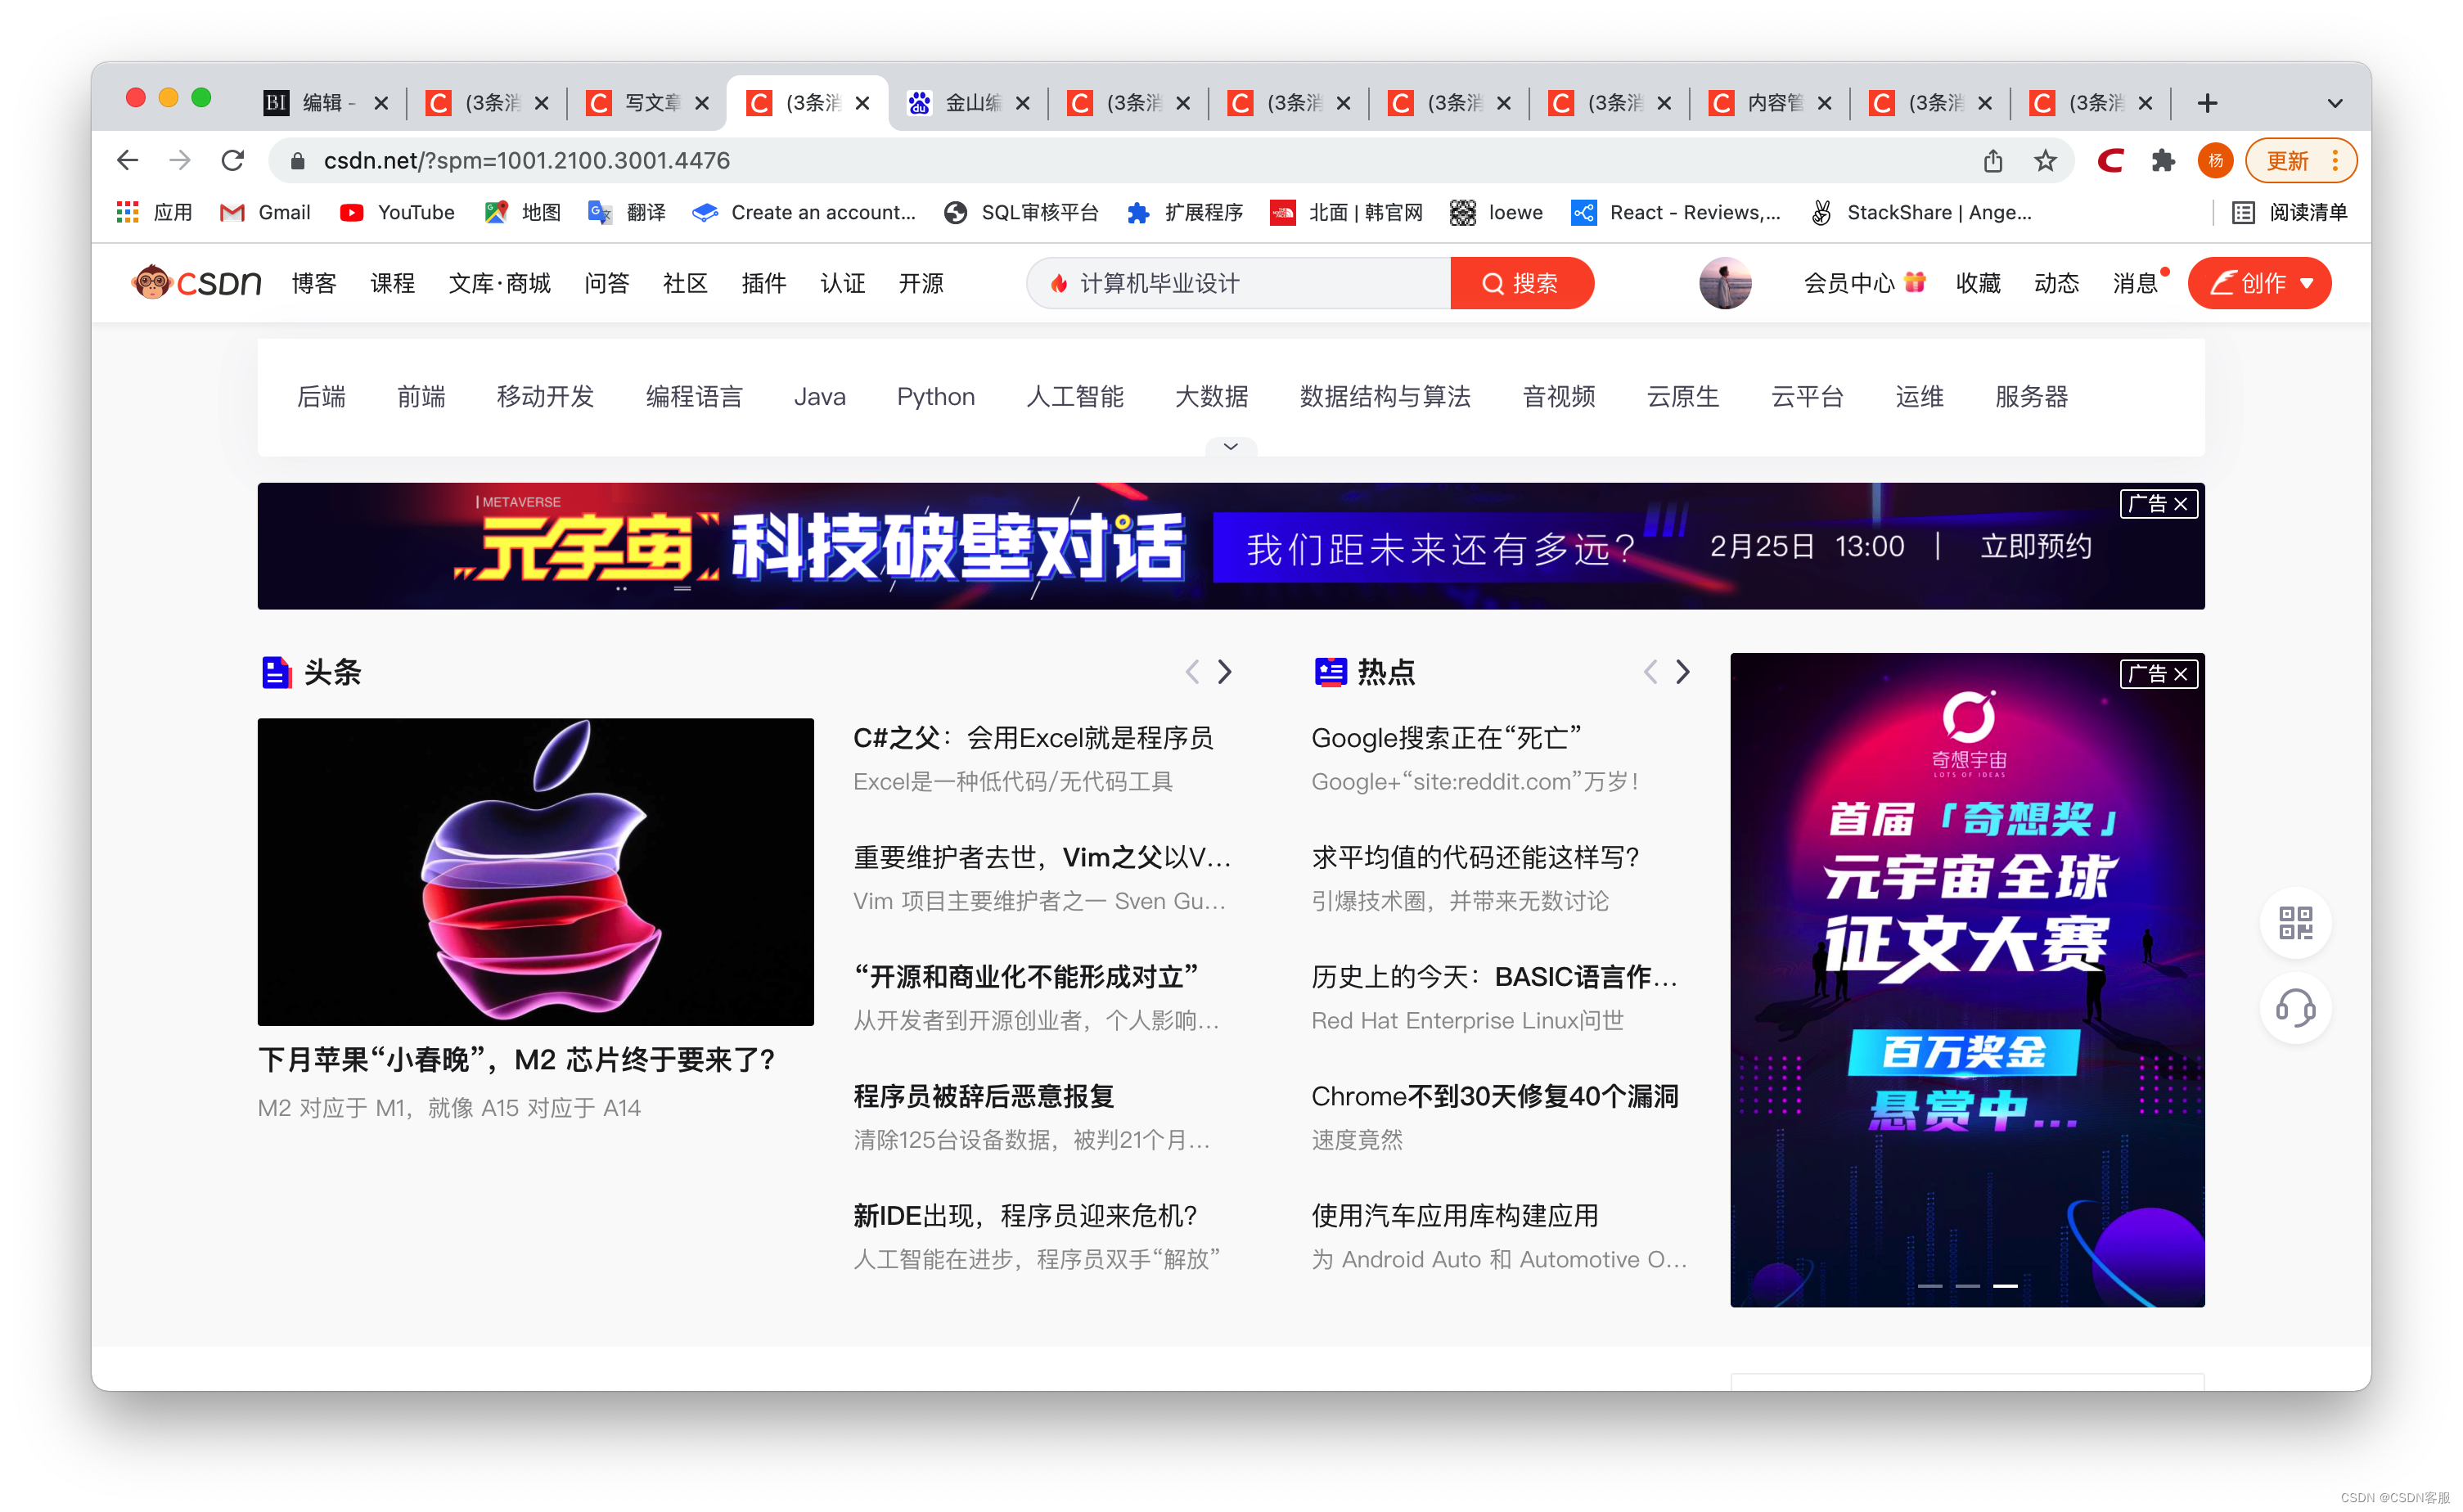
Task: Close the 征文大赛 sidebar ad
Action: pyautogui.click(x=2180, y=674)
